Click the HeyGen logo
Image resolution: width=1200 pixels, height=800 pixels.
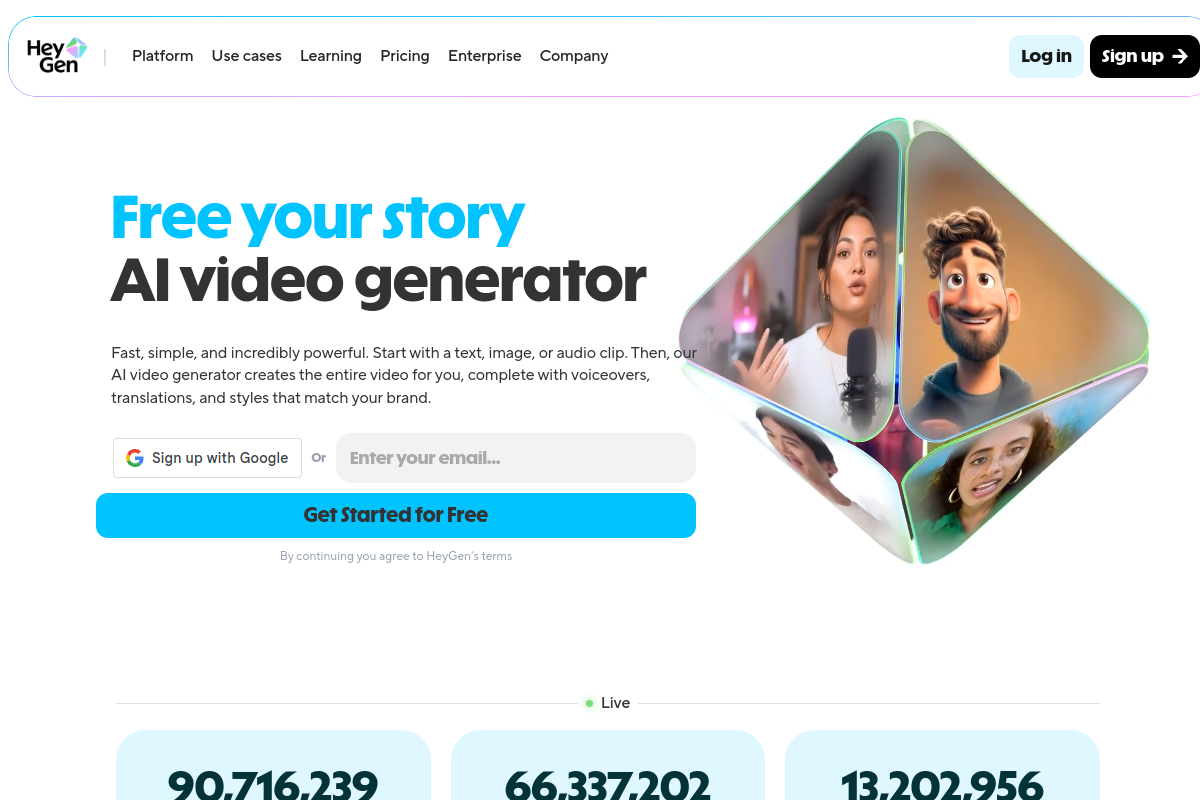pos(57,56)
